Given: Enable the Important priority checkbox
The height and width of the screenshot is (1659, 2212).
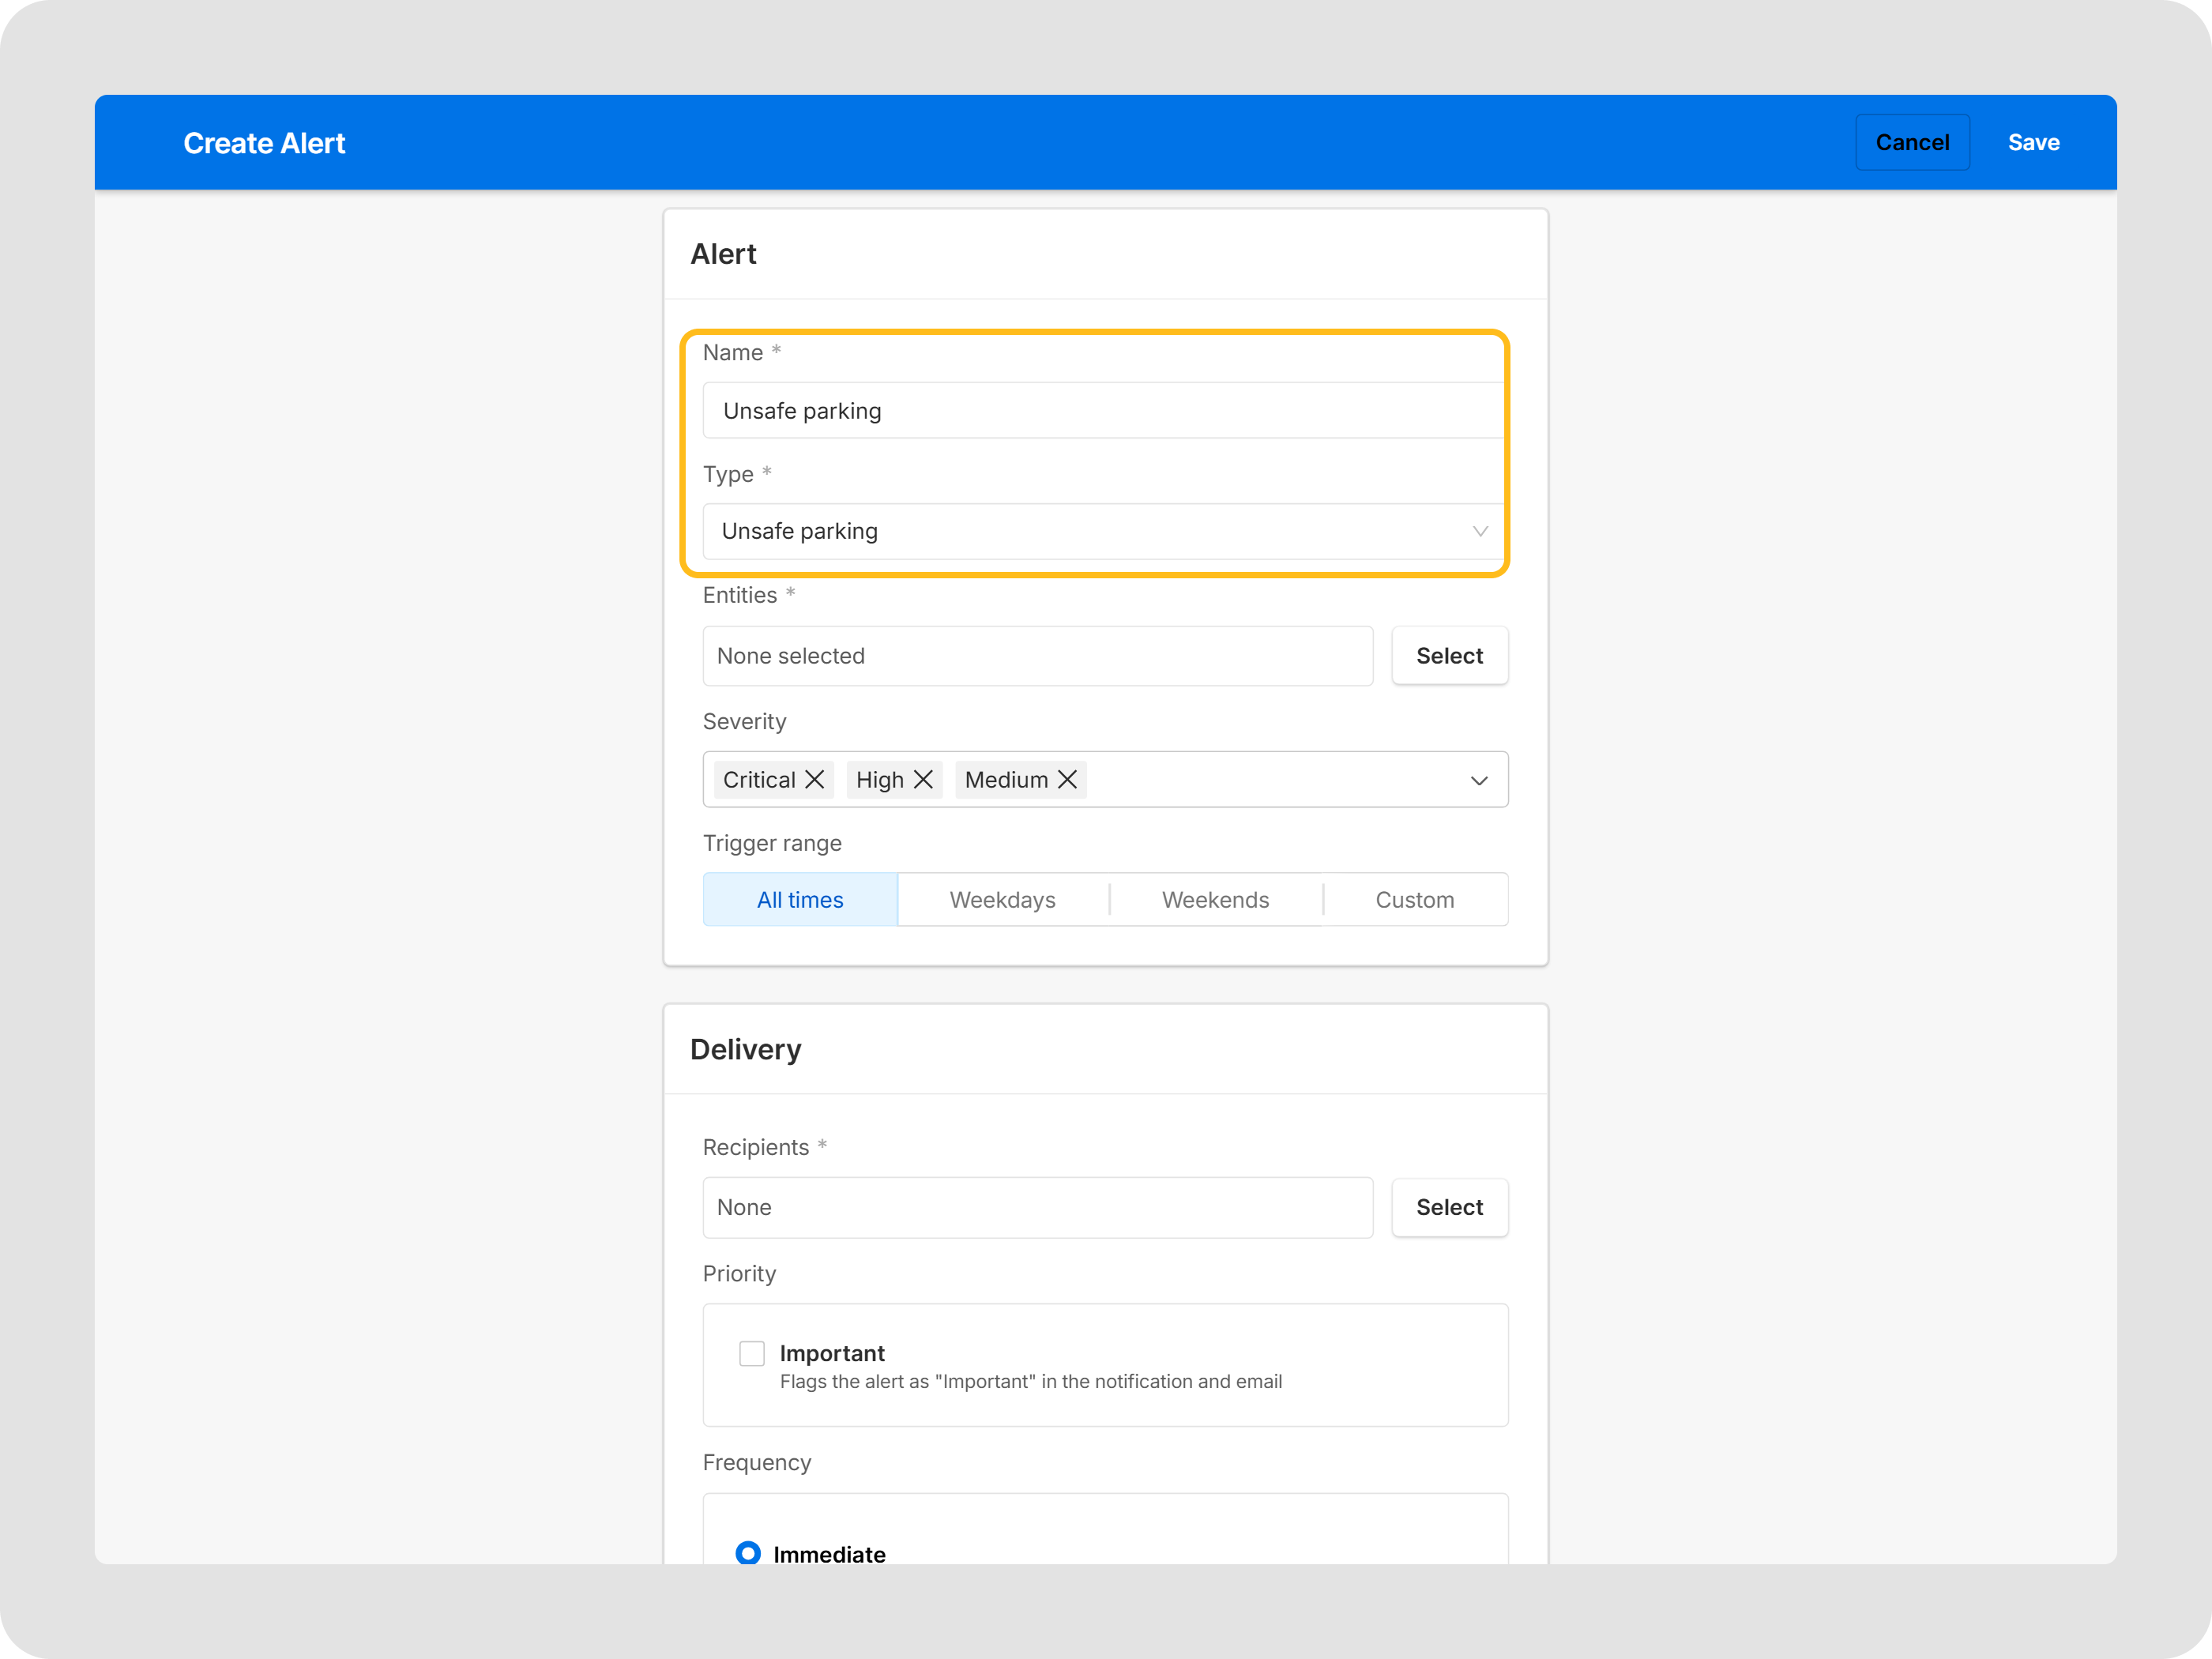Looking at the screenshot, I should click(752, 1353).
